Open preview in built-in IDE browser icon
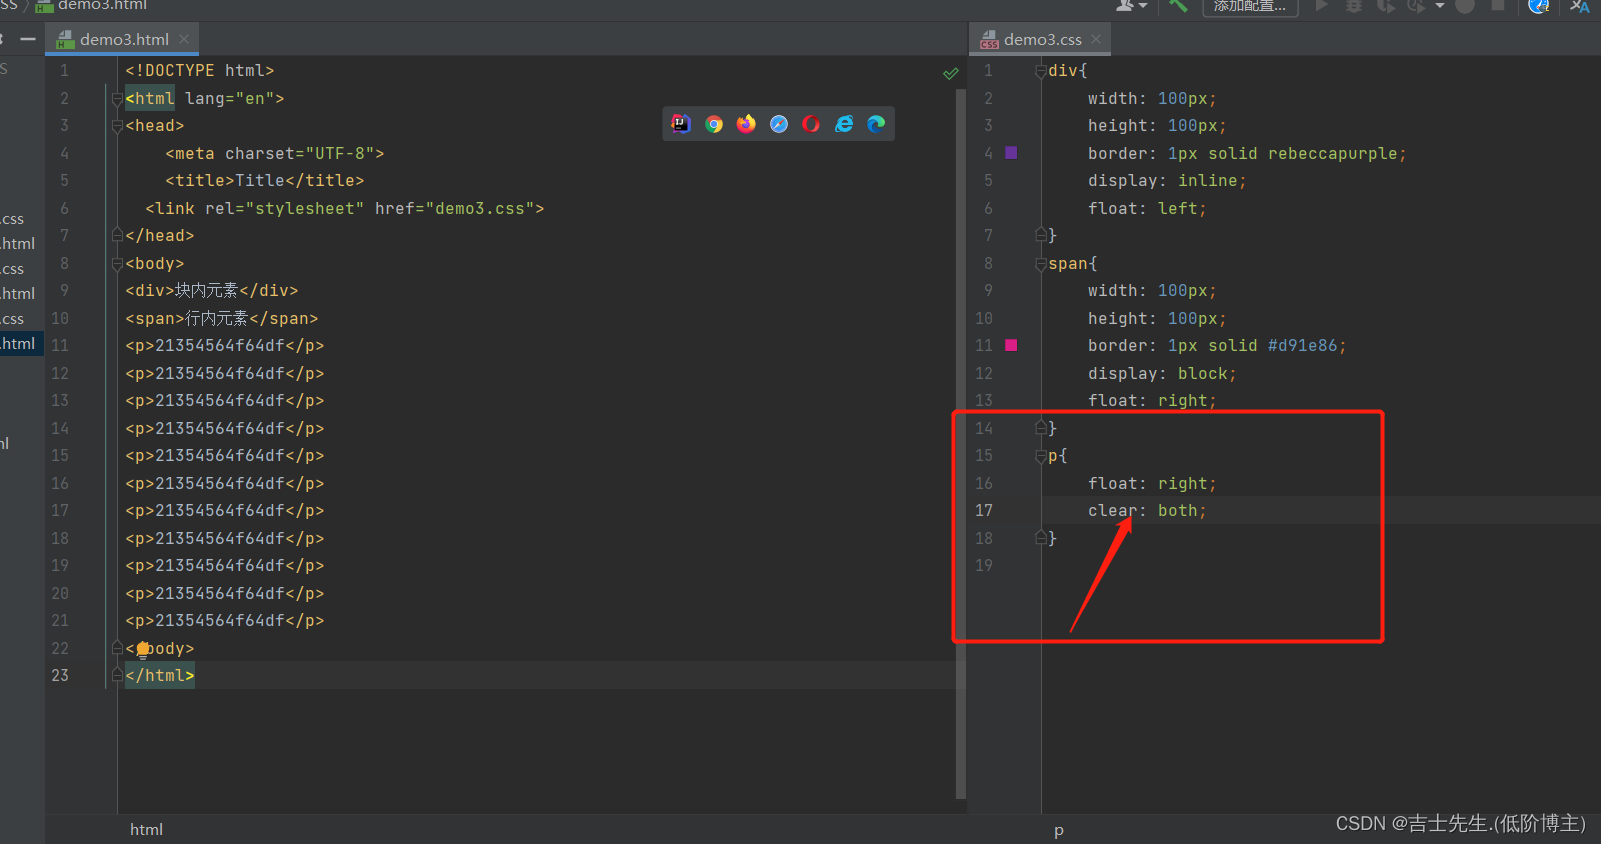Screen dimensions: 1601x844 tap(681, 124)
